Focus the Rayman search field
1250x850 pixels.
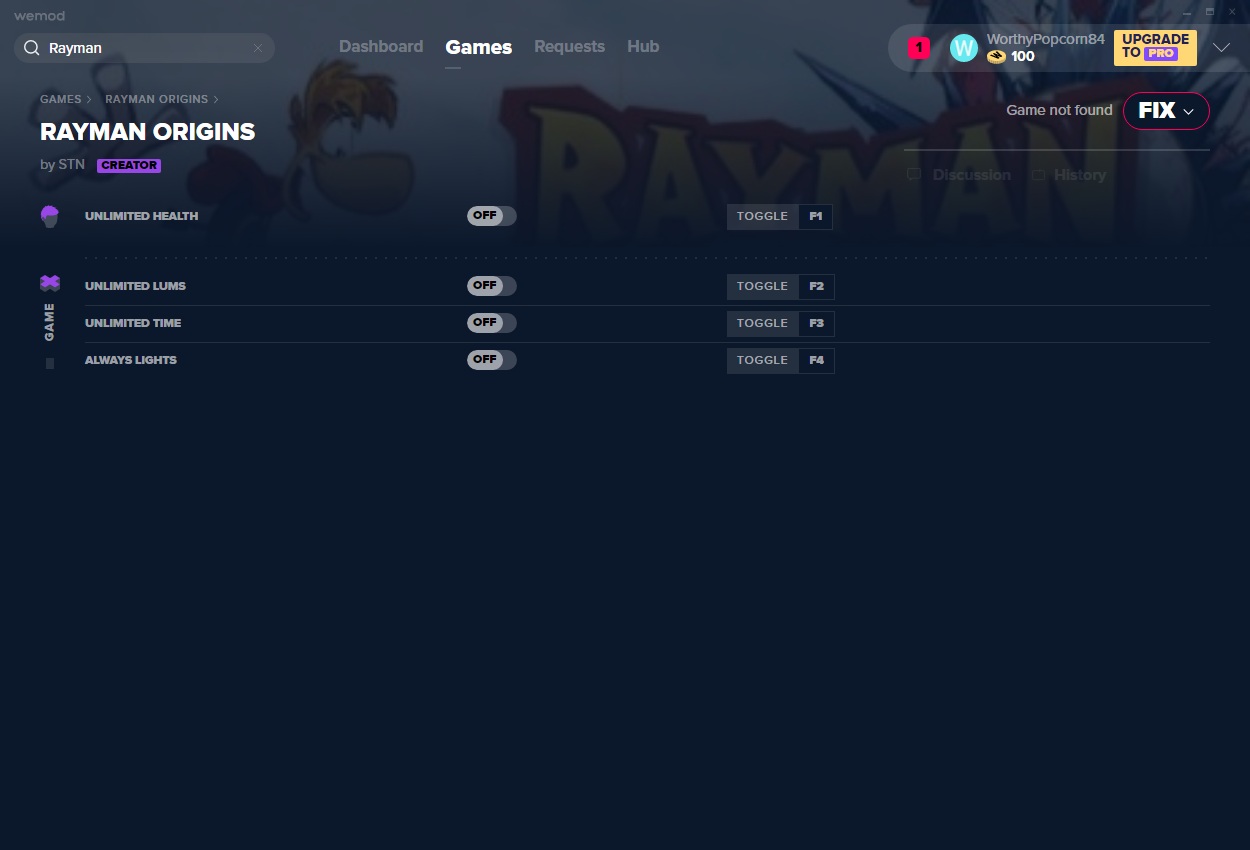(144, 48)
